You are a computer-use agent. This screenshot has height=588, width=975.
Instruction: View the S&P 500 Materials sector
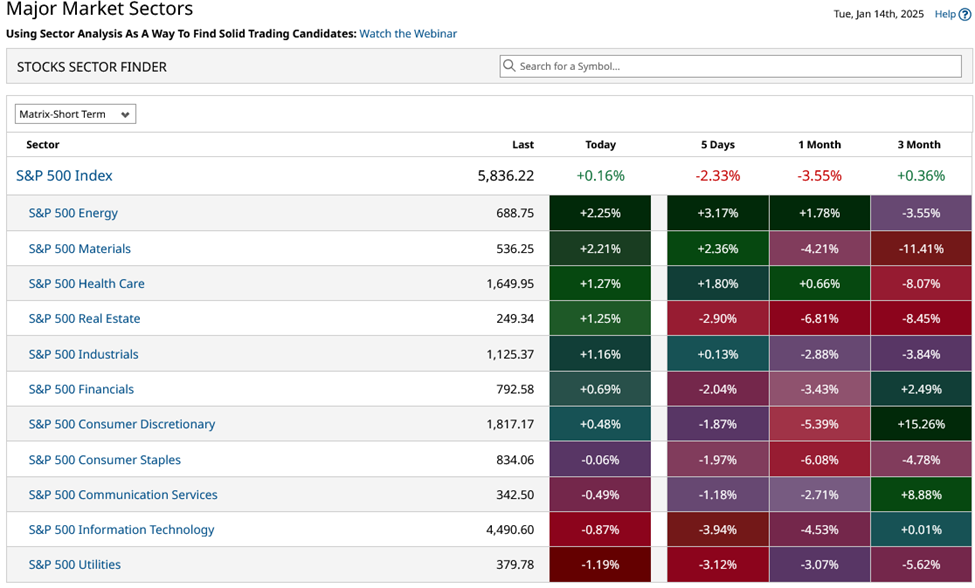coord(79,248)
